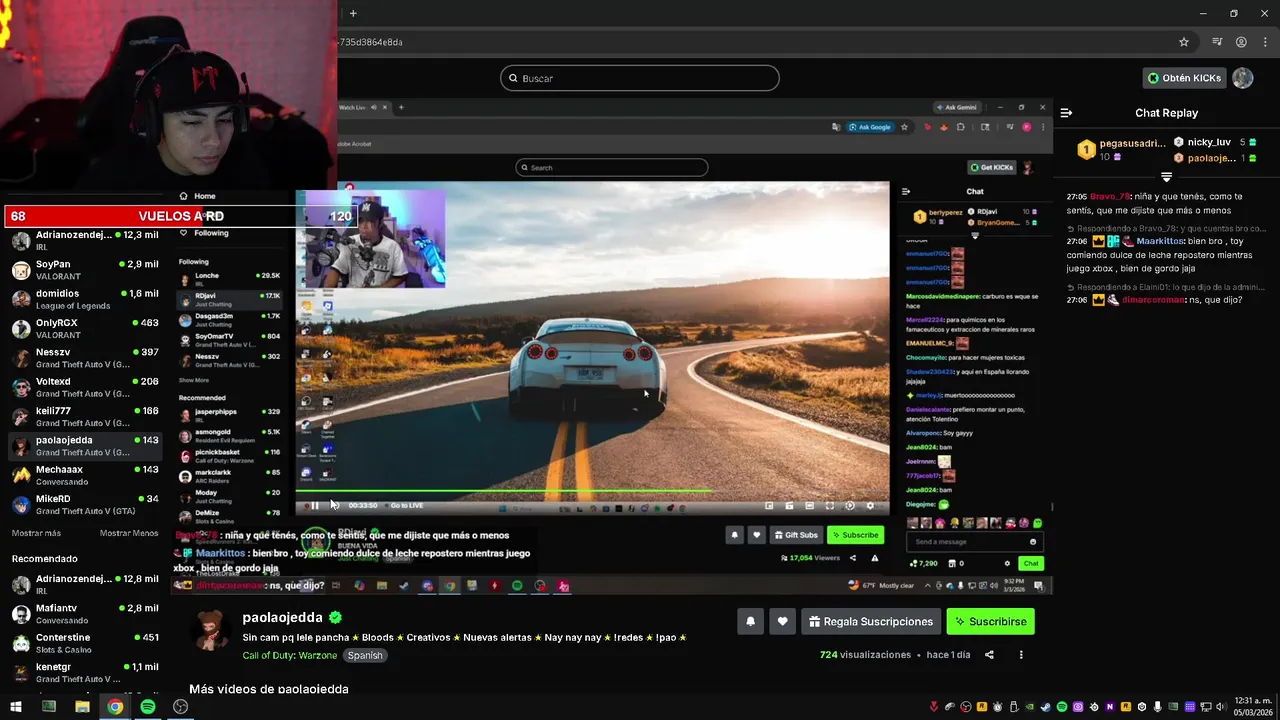
Task: Click the Recomendado section heading
Action: [x=45, y=559]
